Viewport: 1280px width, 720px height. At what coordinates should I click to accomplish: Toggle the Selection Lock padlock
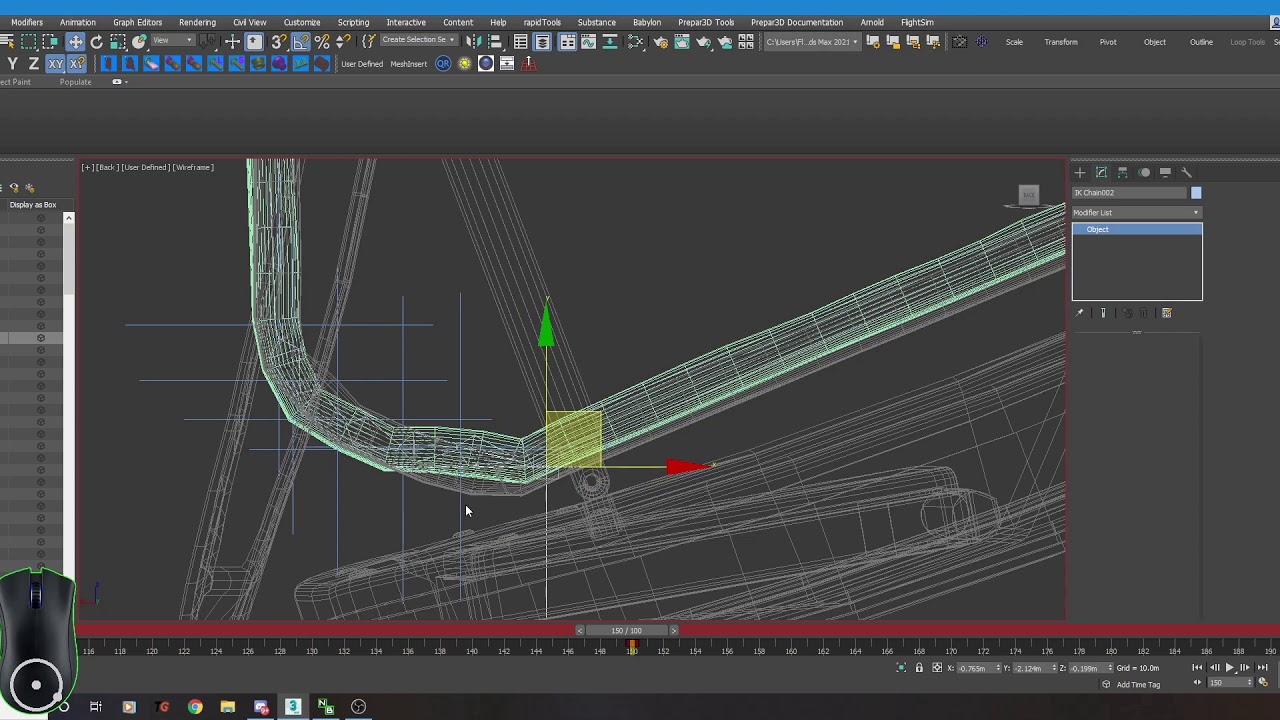pyautogui.click(x=919, y=668)
